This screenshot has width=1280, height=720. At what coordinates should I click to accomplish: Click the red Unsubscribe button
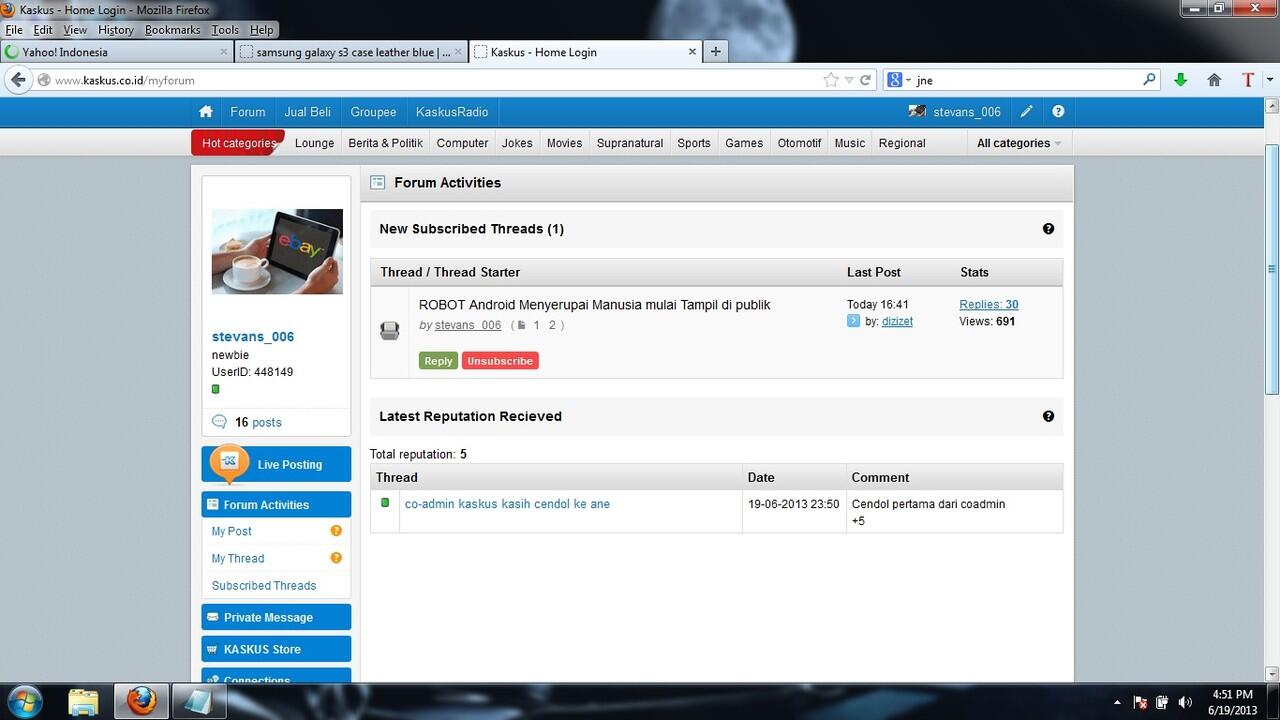point(500,361)
